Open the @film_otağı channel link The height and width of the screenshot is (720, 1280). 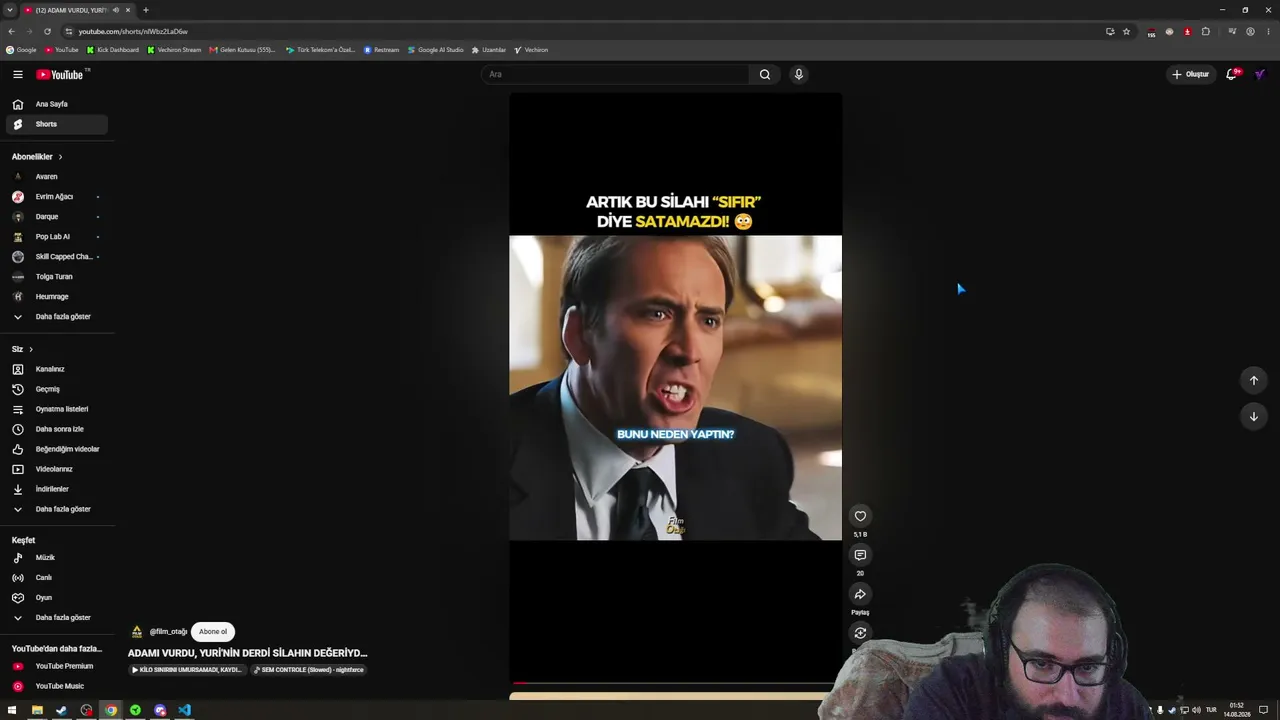pyautogui.click(x=168, y=632)
